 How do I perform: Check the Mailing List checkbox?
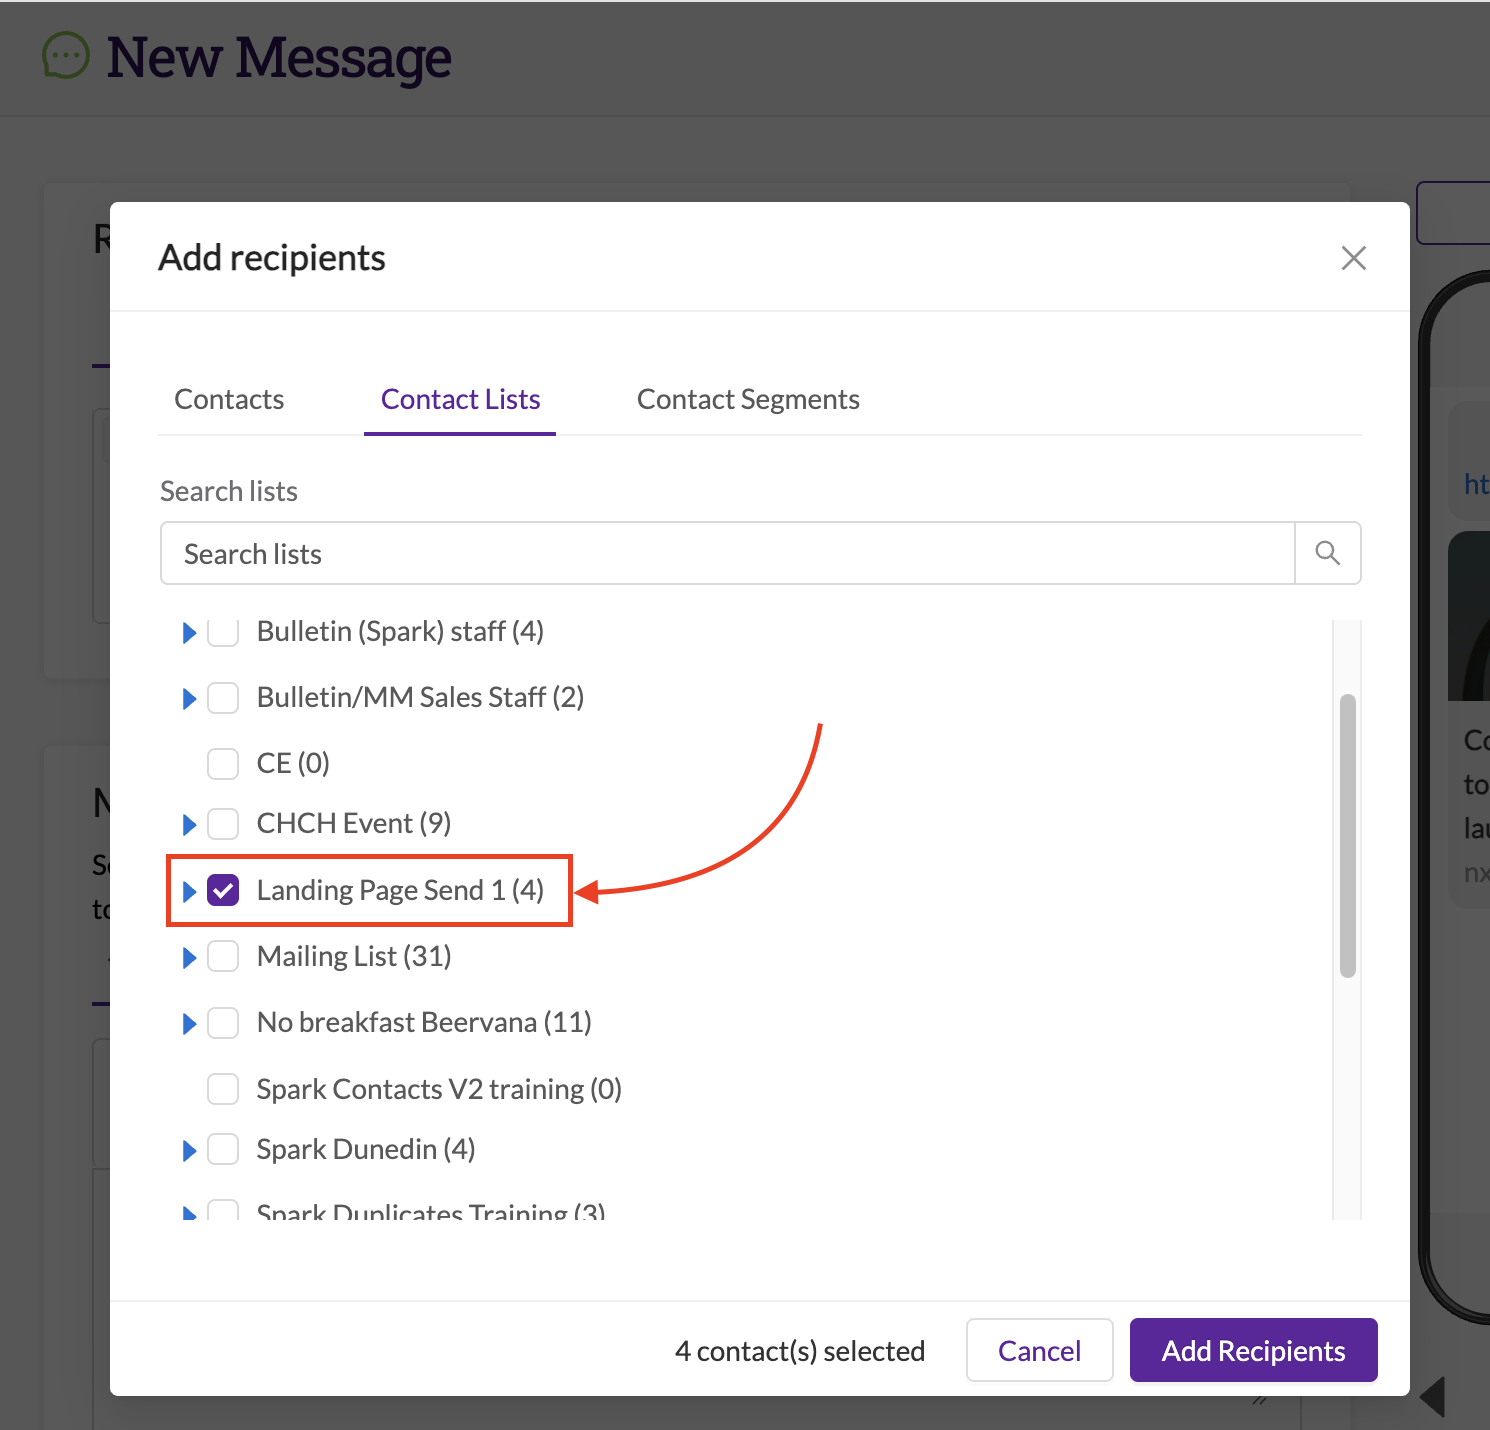[223, 956]
